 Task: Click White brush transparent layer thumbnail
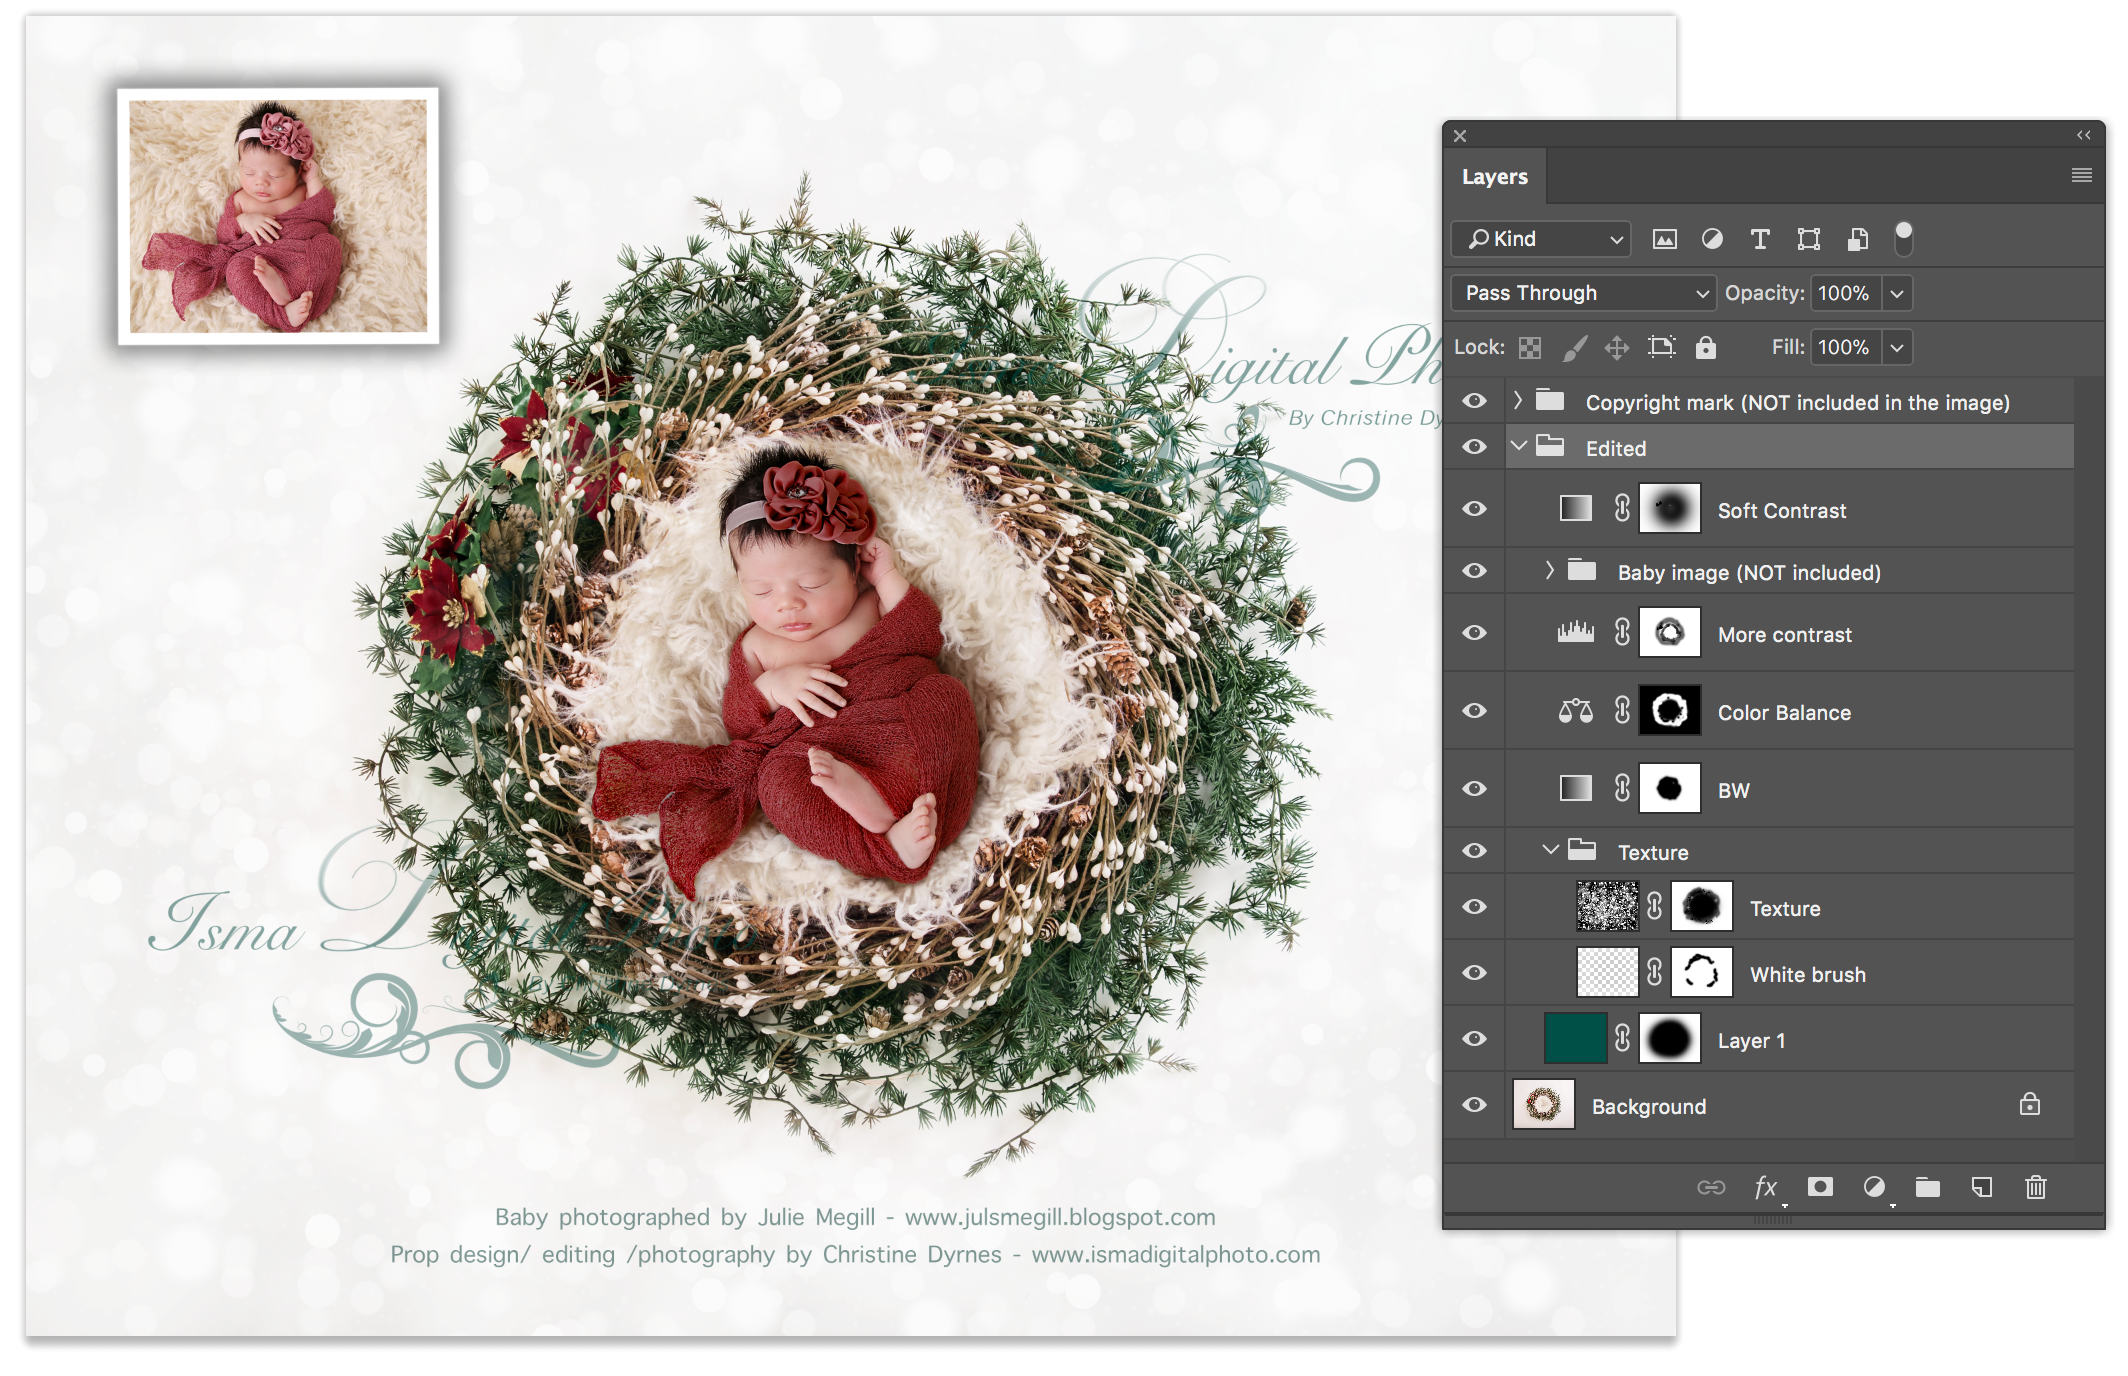tap(1607, 972)
